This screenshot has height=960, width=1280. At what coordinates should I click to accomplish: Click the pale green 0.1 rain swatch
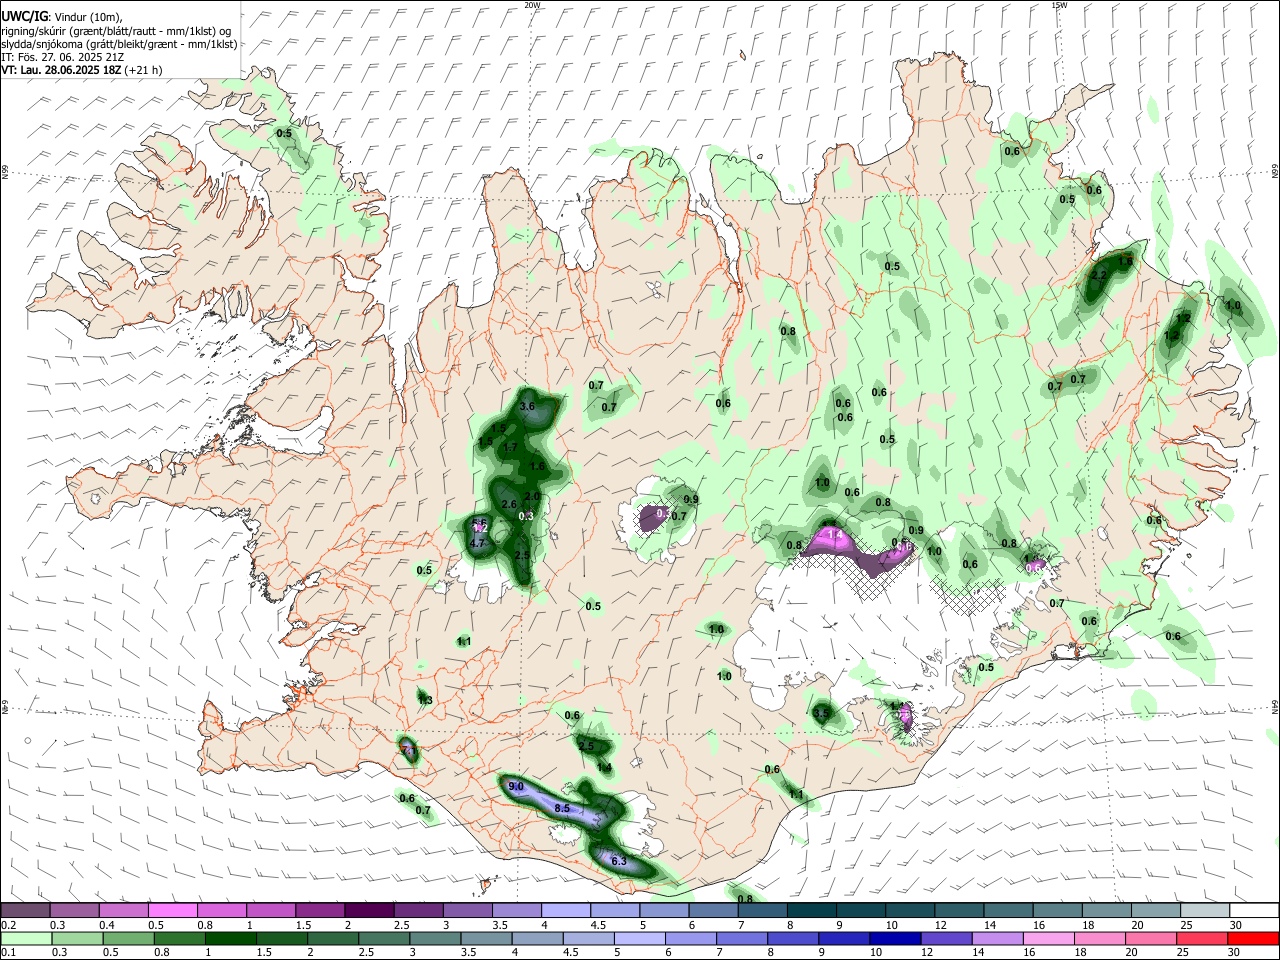click(25, 939)
